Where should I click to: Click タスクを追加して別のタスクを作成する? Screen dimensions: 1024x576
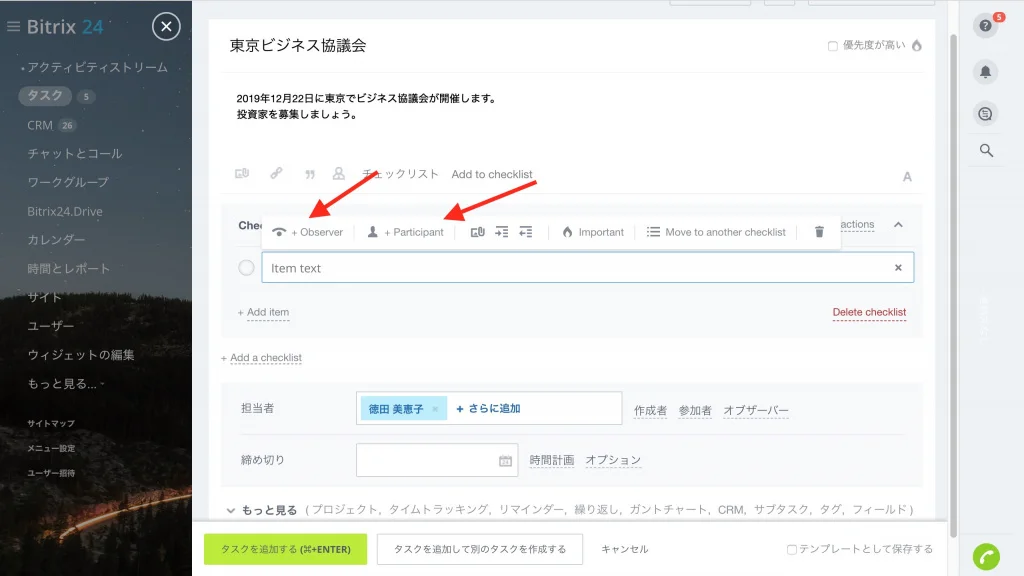(x=480, y=549)
